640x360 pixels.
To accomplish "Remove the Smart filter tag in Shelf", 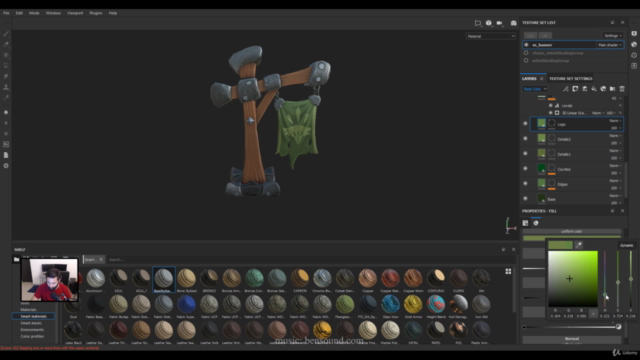I will [101, 260].
